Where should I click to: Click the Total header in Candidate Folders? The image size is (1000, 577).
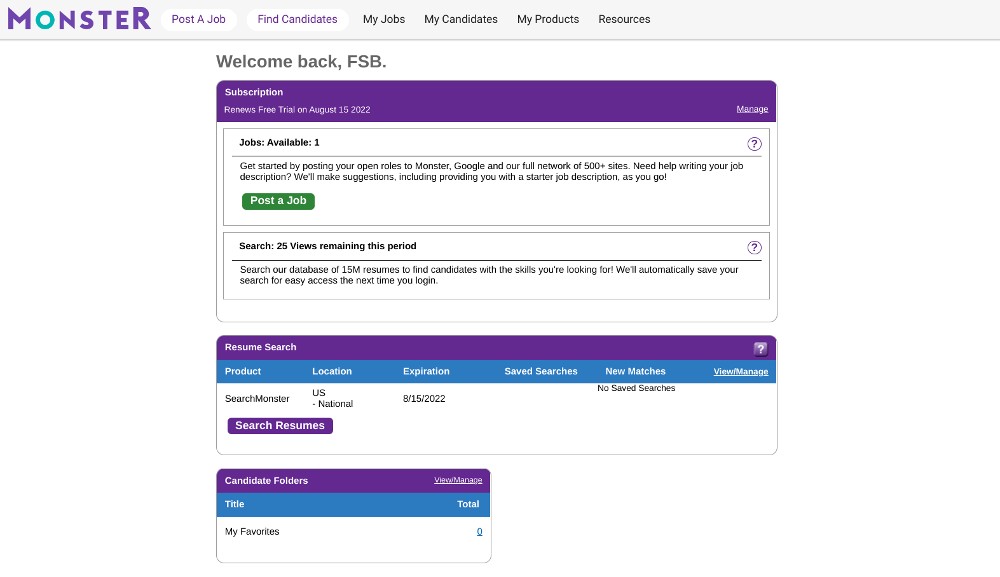(x=468, y=504)
